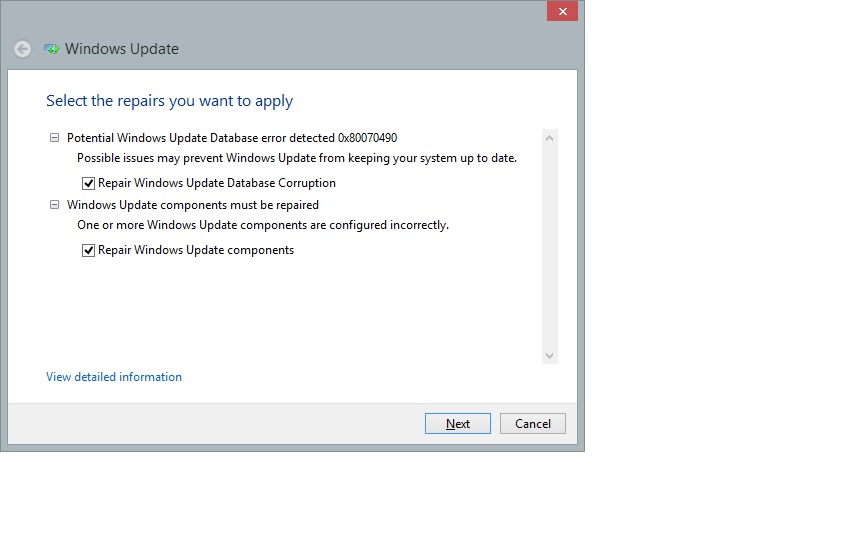Click the back arrow in the title bar
The height and width of the screenshot is (540, 864).
(x=22, y=49)
